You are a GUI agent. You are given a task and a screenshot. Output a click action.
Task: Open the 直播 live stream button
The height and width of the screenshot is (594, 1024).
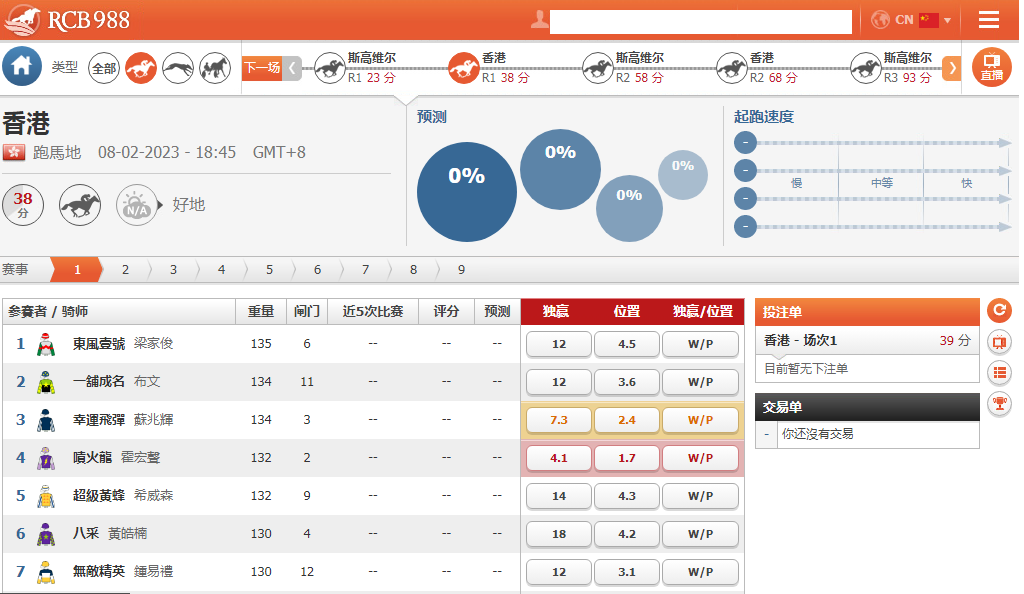point(991,67)
